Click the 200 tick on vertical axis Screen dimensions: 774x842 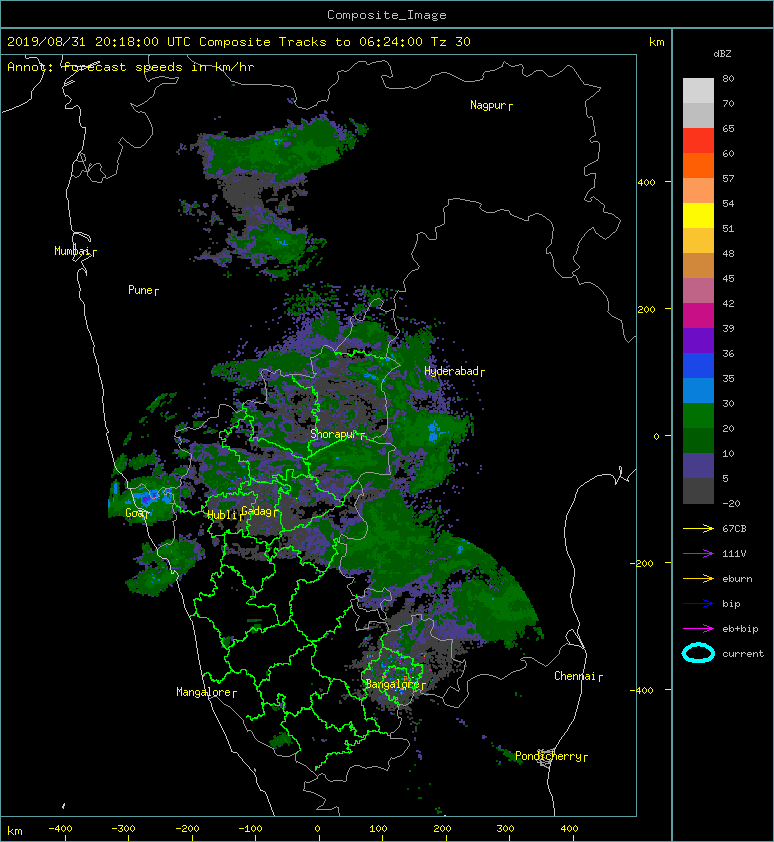pos(646,309)
